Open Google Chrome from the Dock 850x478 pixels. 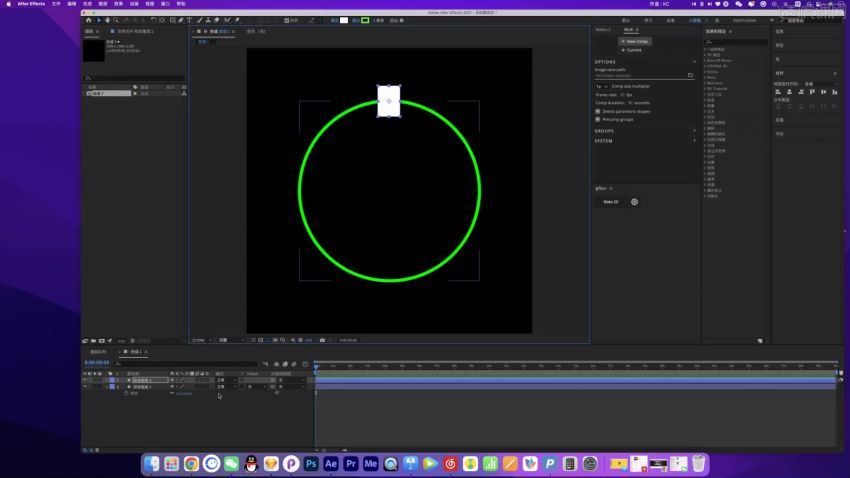[x=191, y=464]
